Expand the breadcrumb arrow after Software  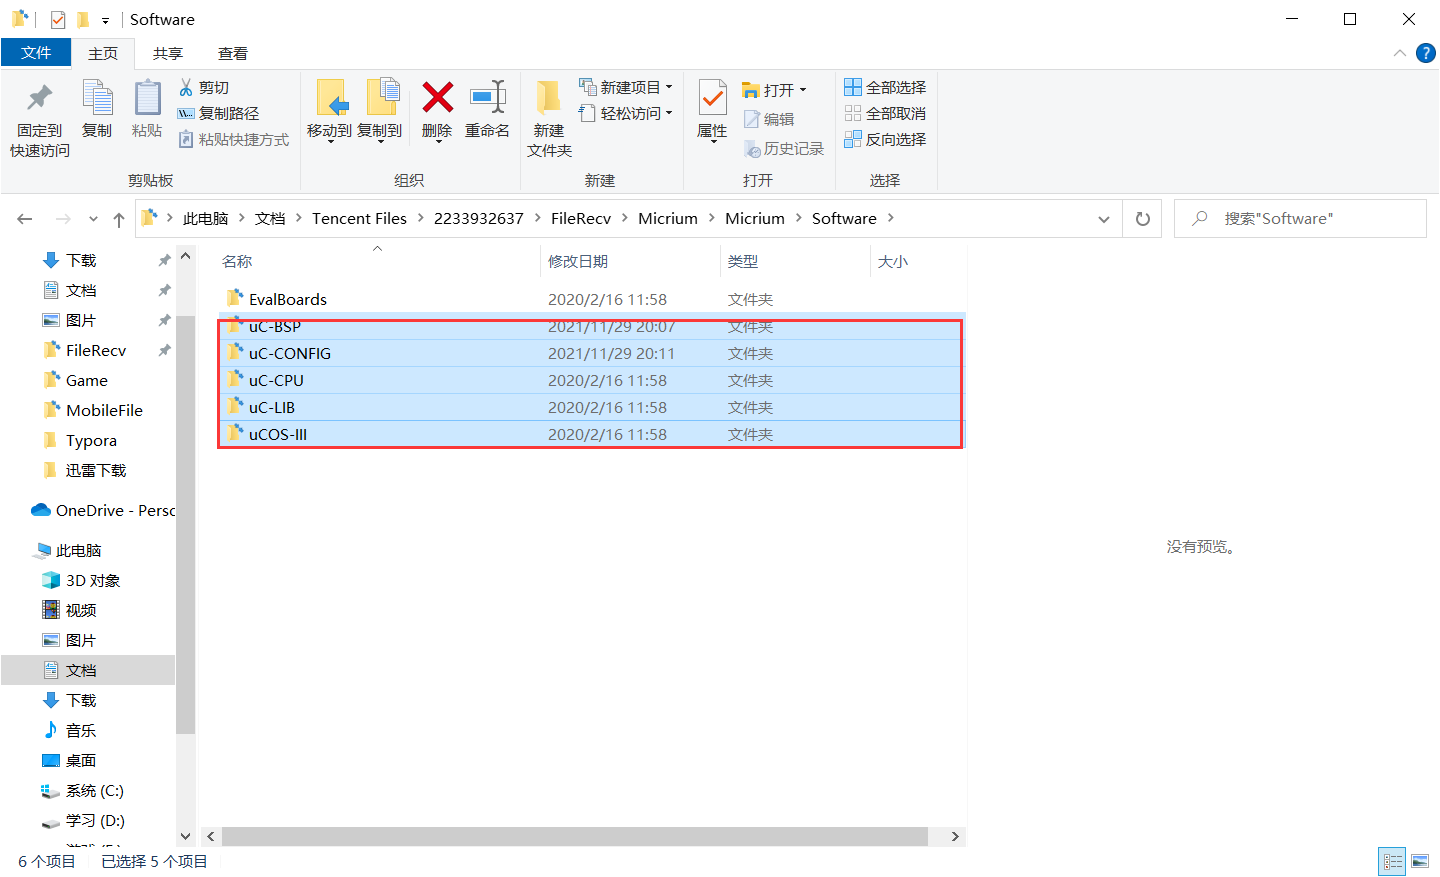[x=891, y=218]
